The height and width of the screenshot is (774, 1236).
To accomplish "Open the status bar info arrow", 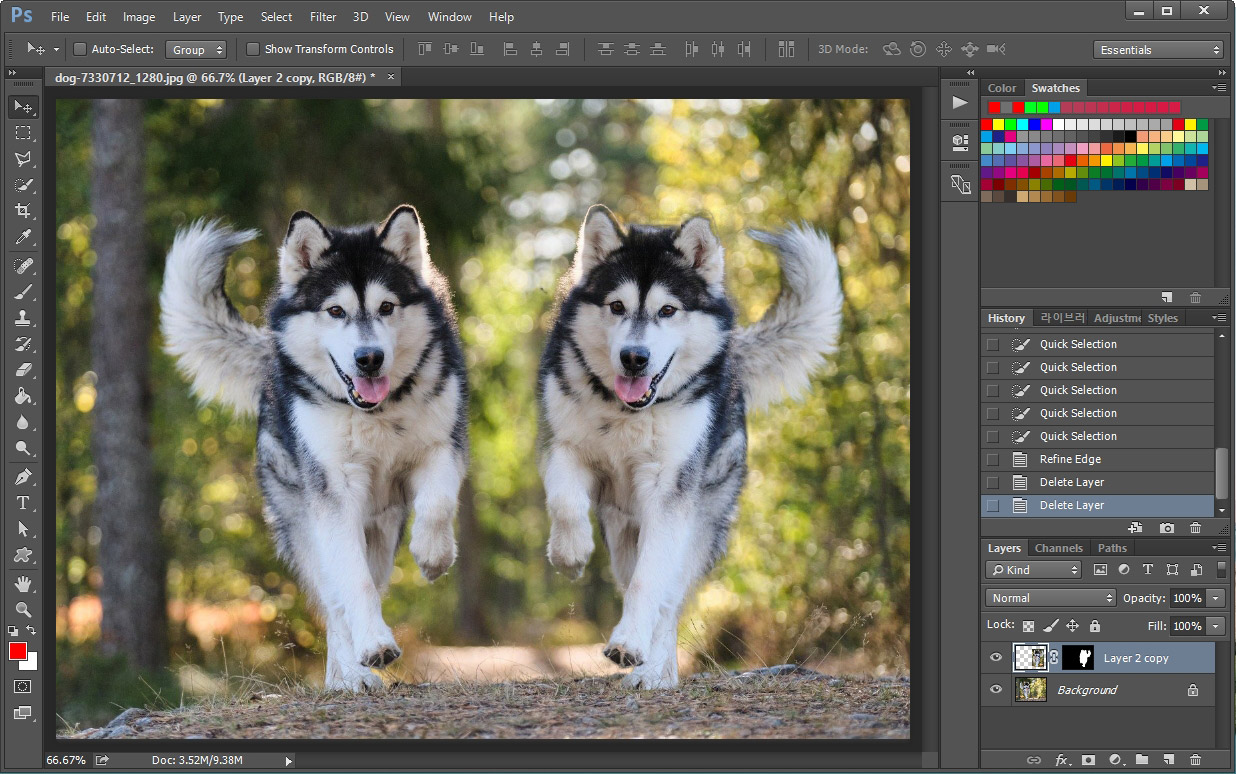I will [x=289, y=761].
